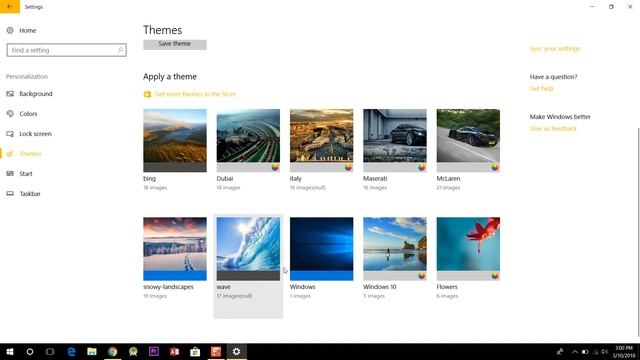Click the Taskbar icon in sidebar
The image size is (640, 360).
10,194
